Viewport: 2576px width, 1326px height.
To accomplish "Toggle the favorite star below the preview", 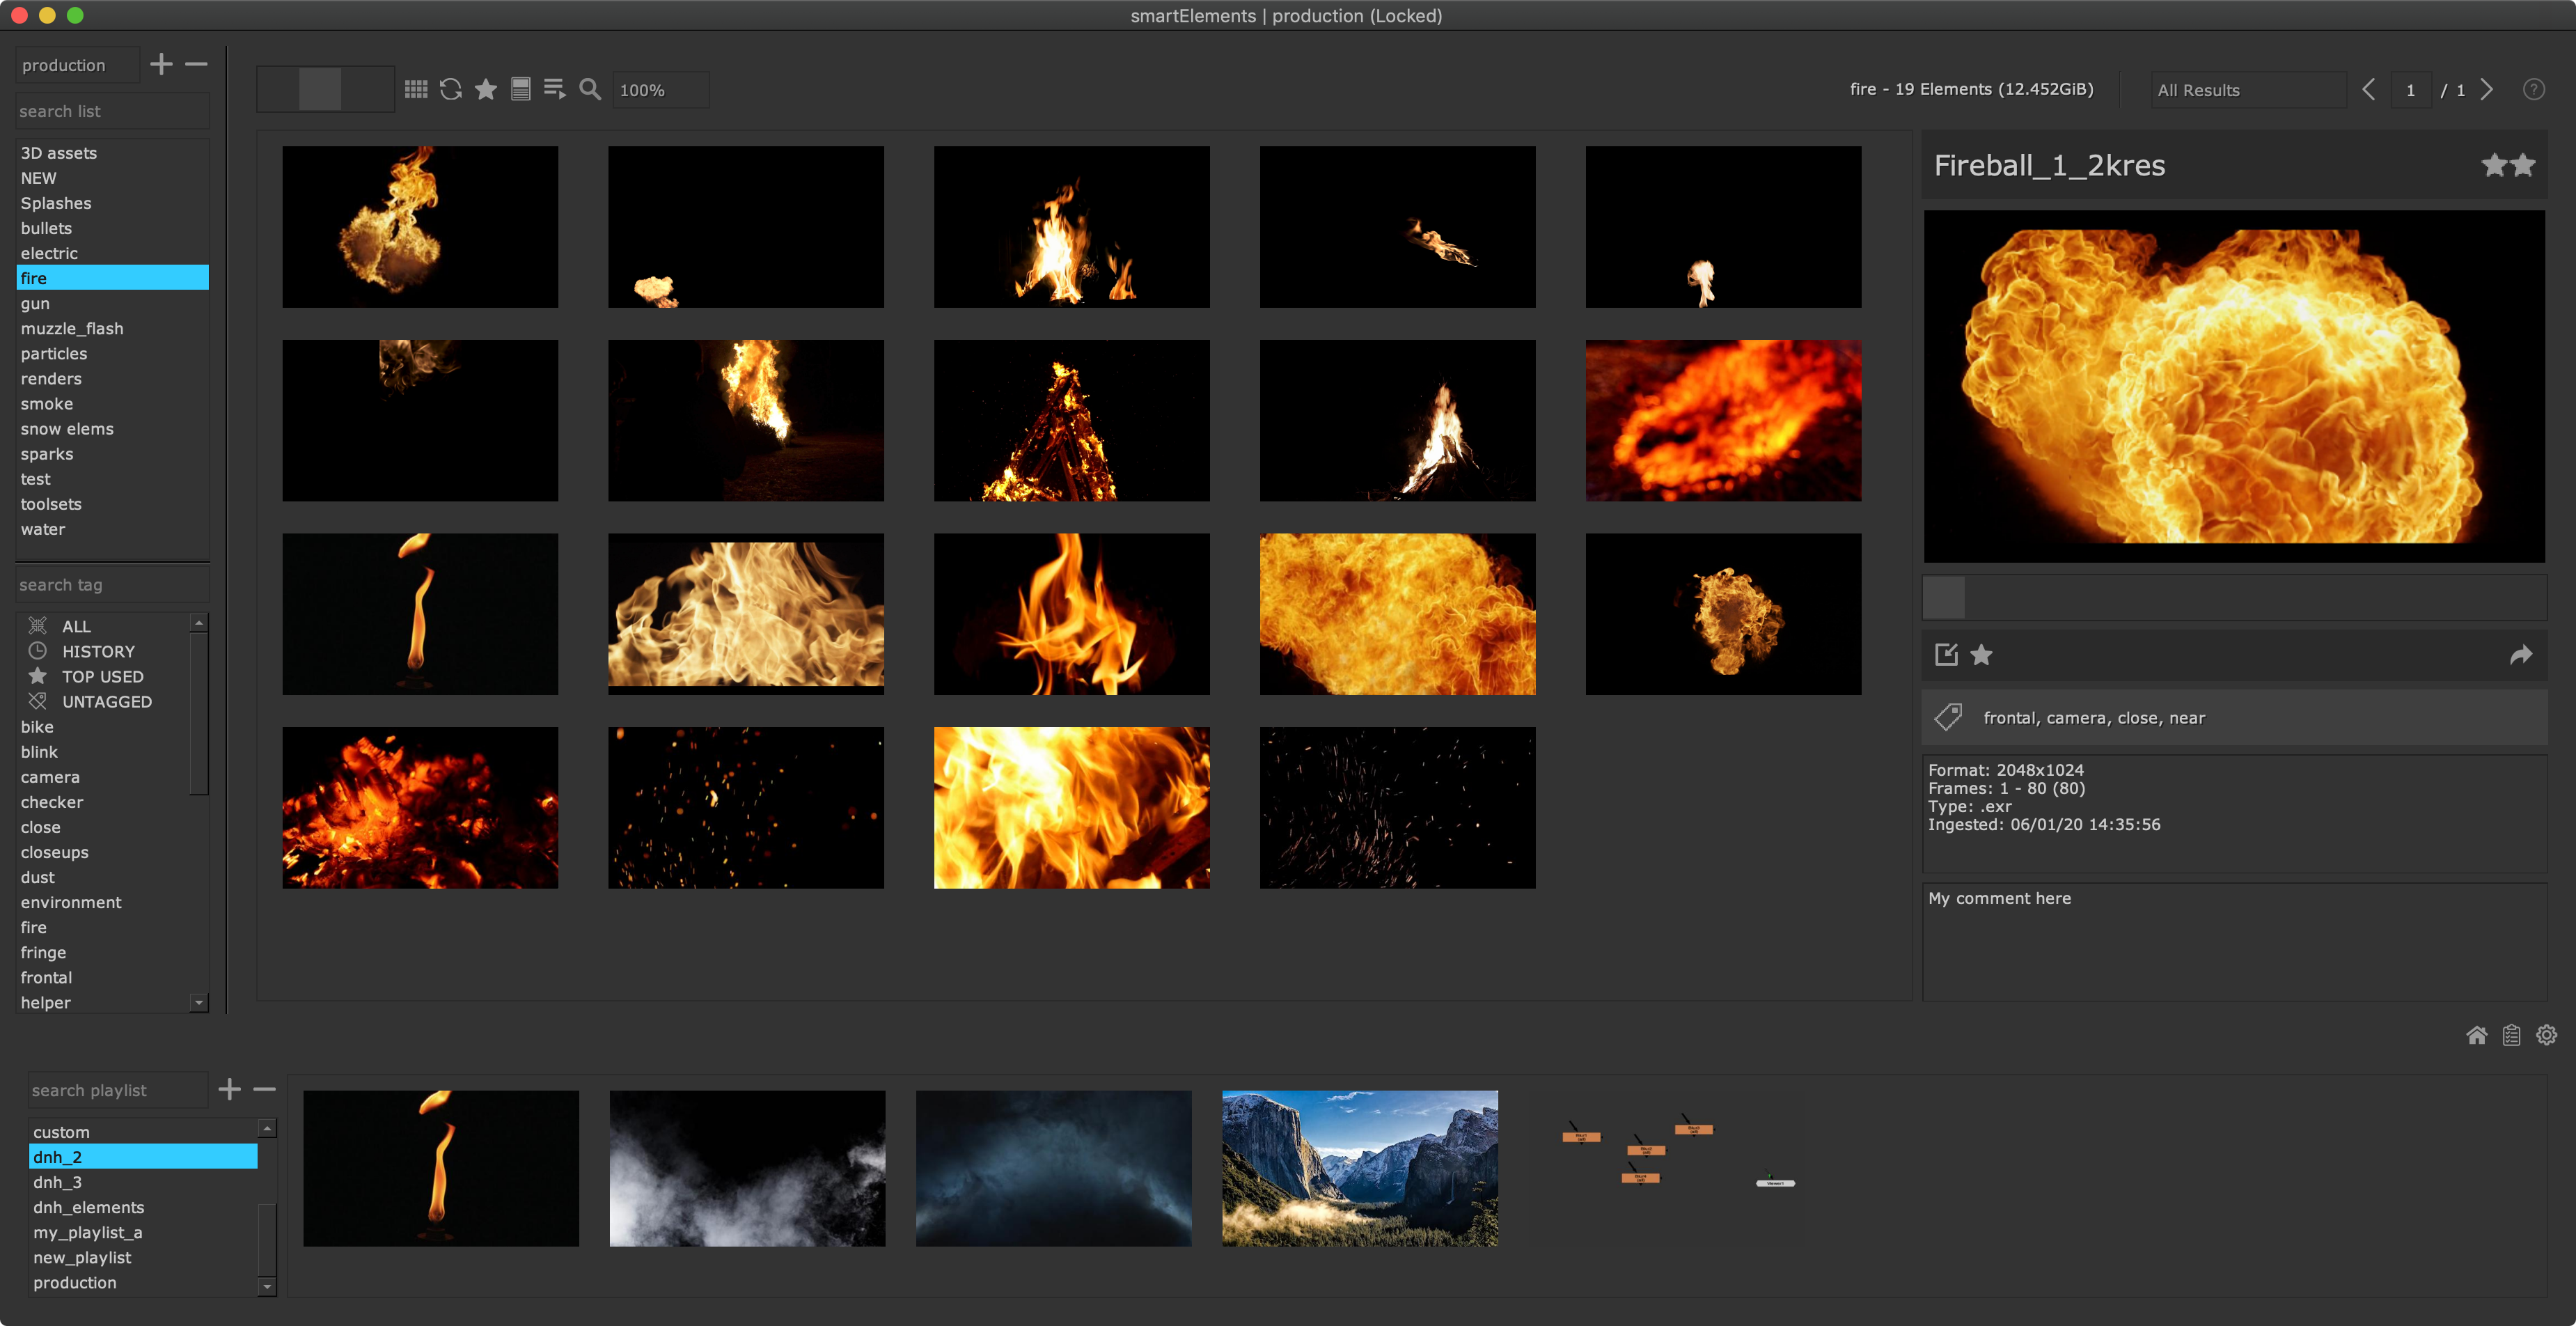I will 1981,655.
